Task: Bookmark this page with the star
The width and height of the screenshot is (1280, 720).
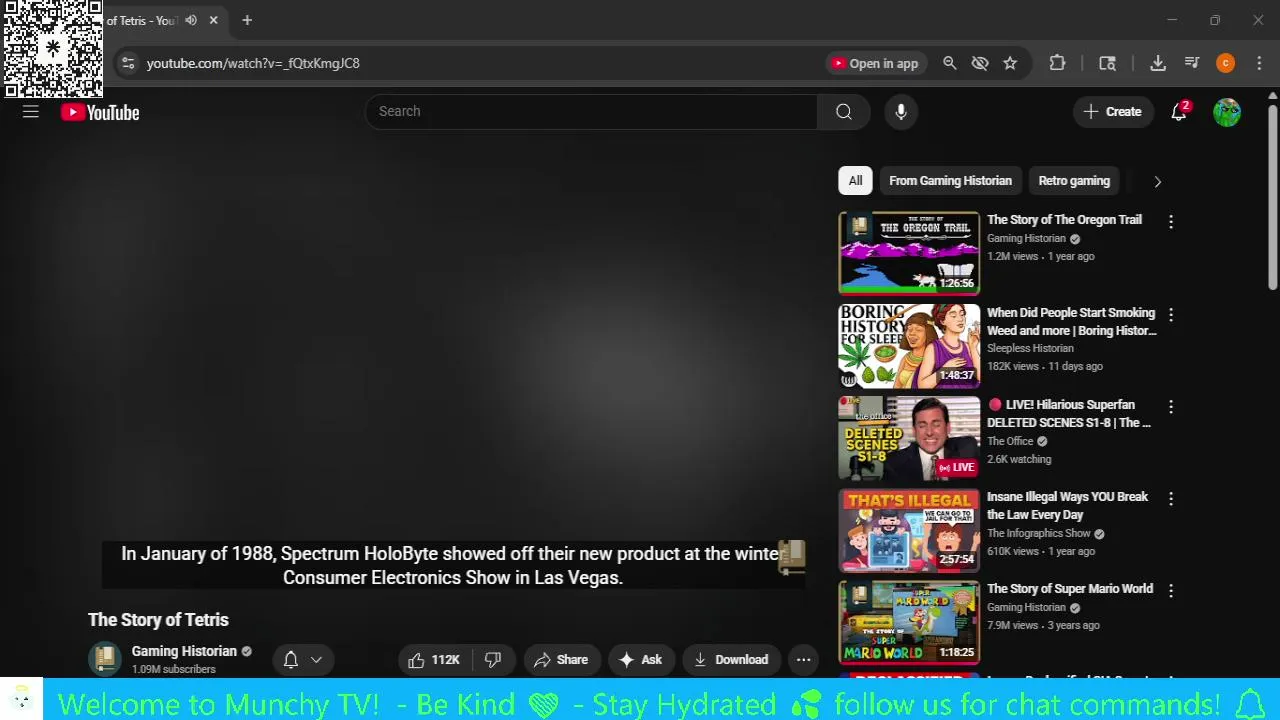Action: pos(1010,63)
